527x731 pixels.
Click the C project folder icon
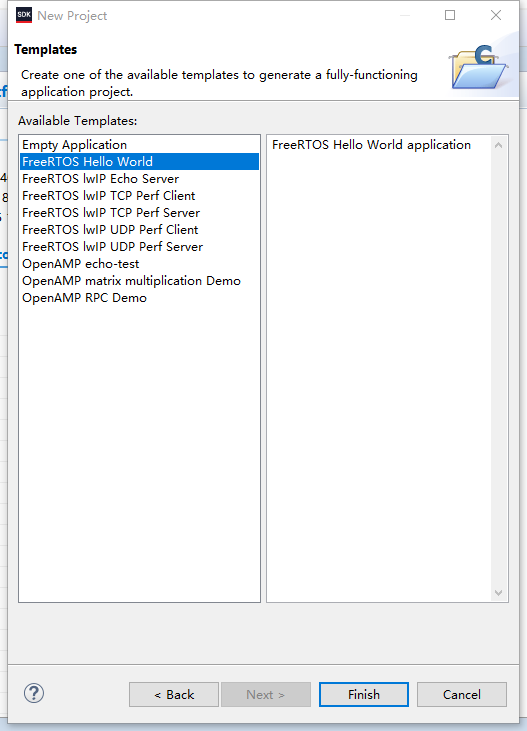[x=479, y=67]
